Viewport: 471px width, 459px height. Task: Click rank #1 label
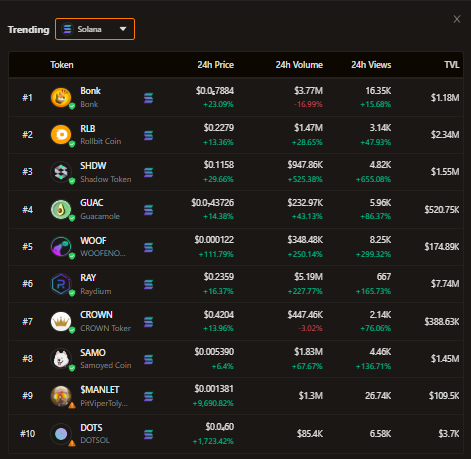pyautogui.click(x=27, y=98)
